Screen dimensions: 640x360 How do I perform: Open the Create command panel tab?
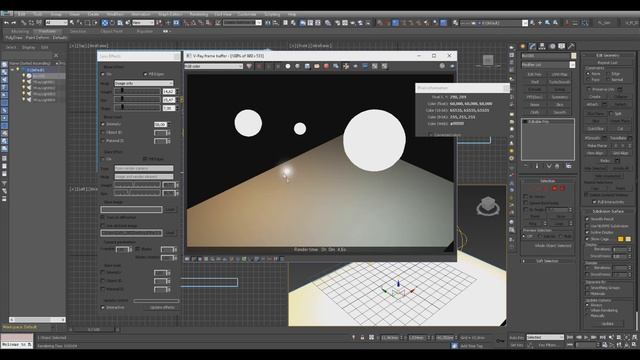523,47
